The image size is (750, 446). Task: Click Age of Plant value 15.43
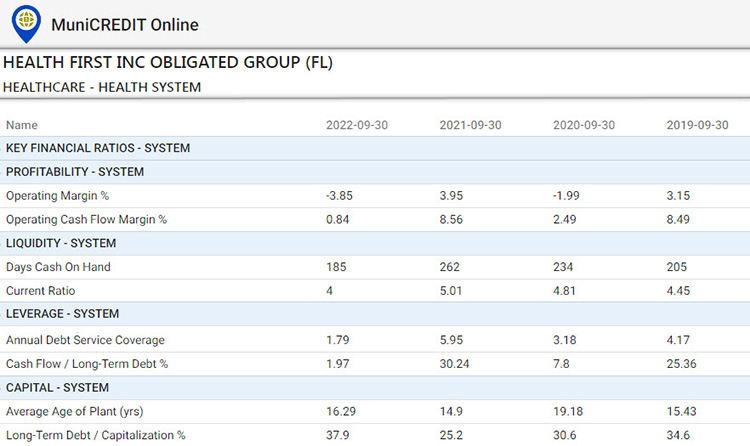682,412
